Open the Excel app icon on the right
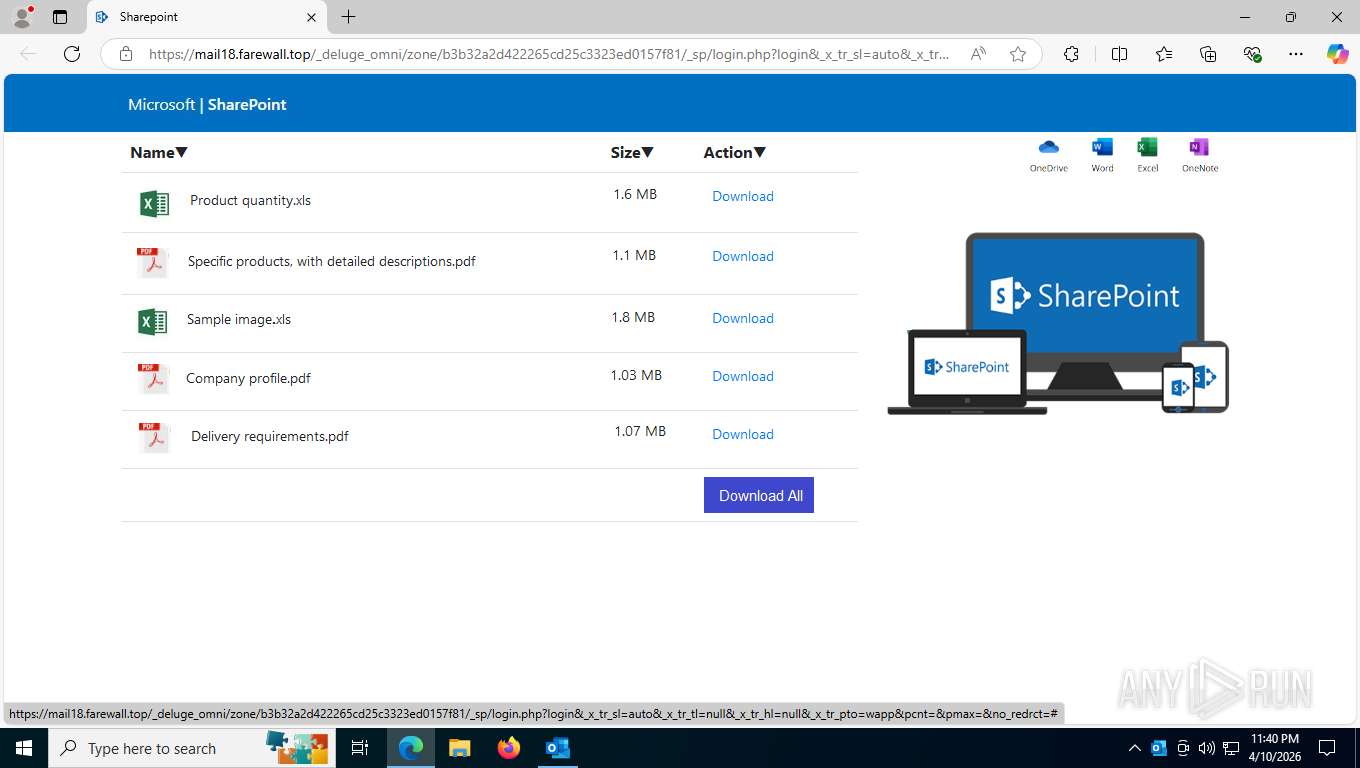Viewport: 1360px width, 768px height. point(1147,155)
